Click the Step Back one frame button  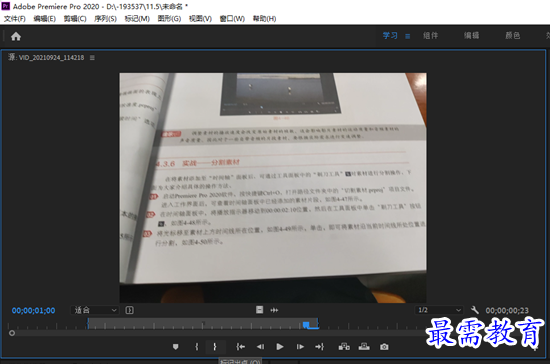260,347
